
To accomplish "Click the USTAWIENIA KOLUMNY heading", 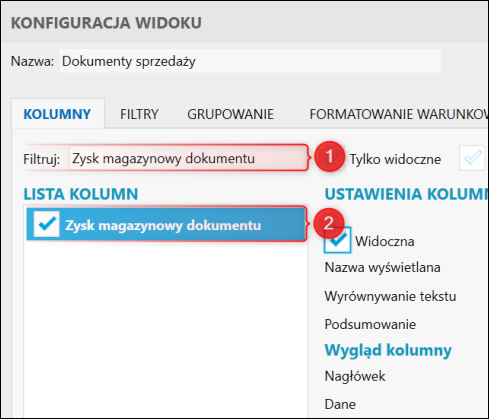I will [x=407, y=194].
